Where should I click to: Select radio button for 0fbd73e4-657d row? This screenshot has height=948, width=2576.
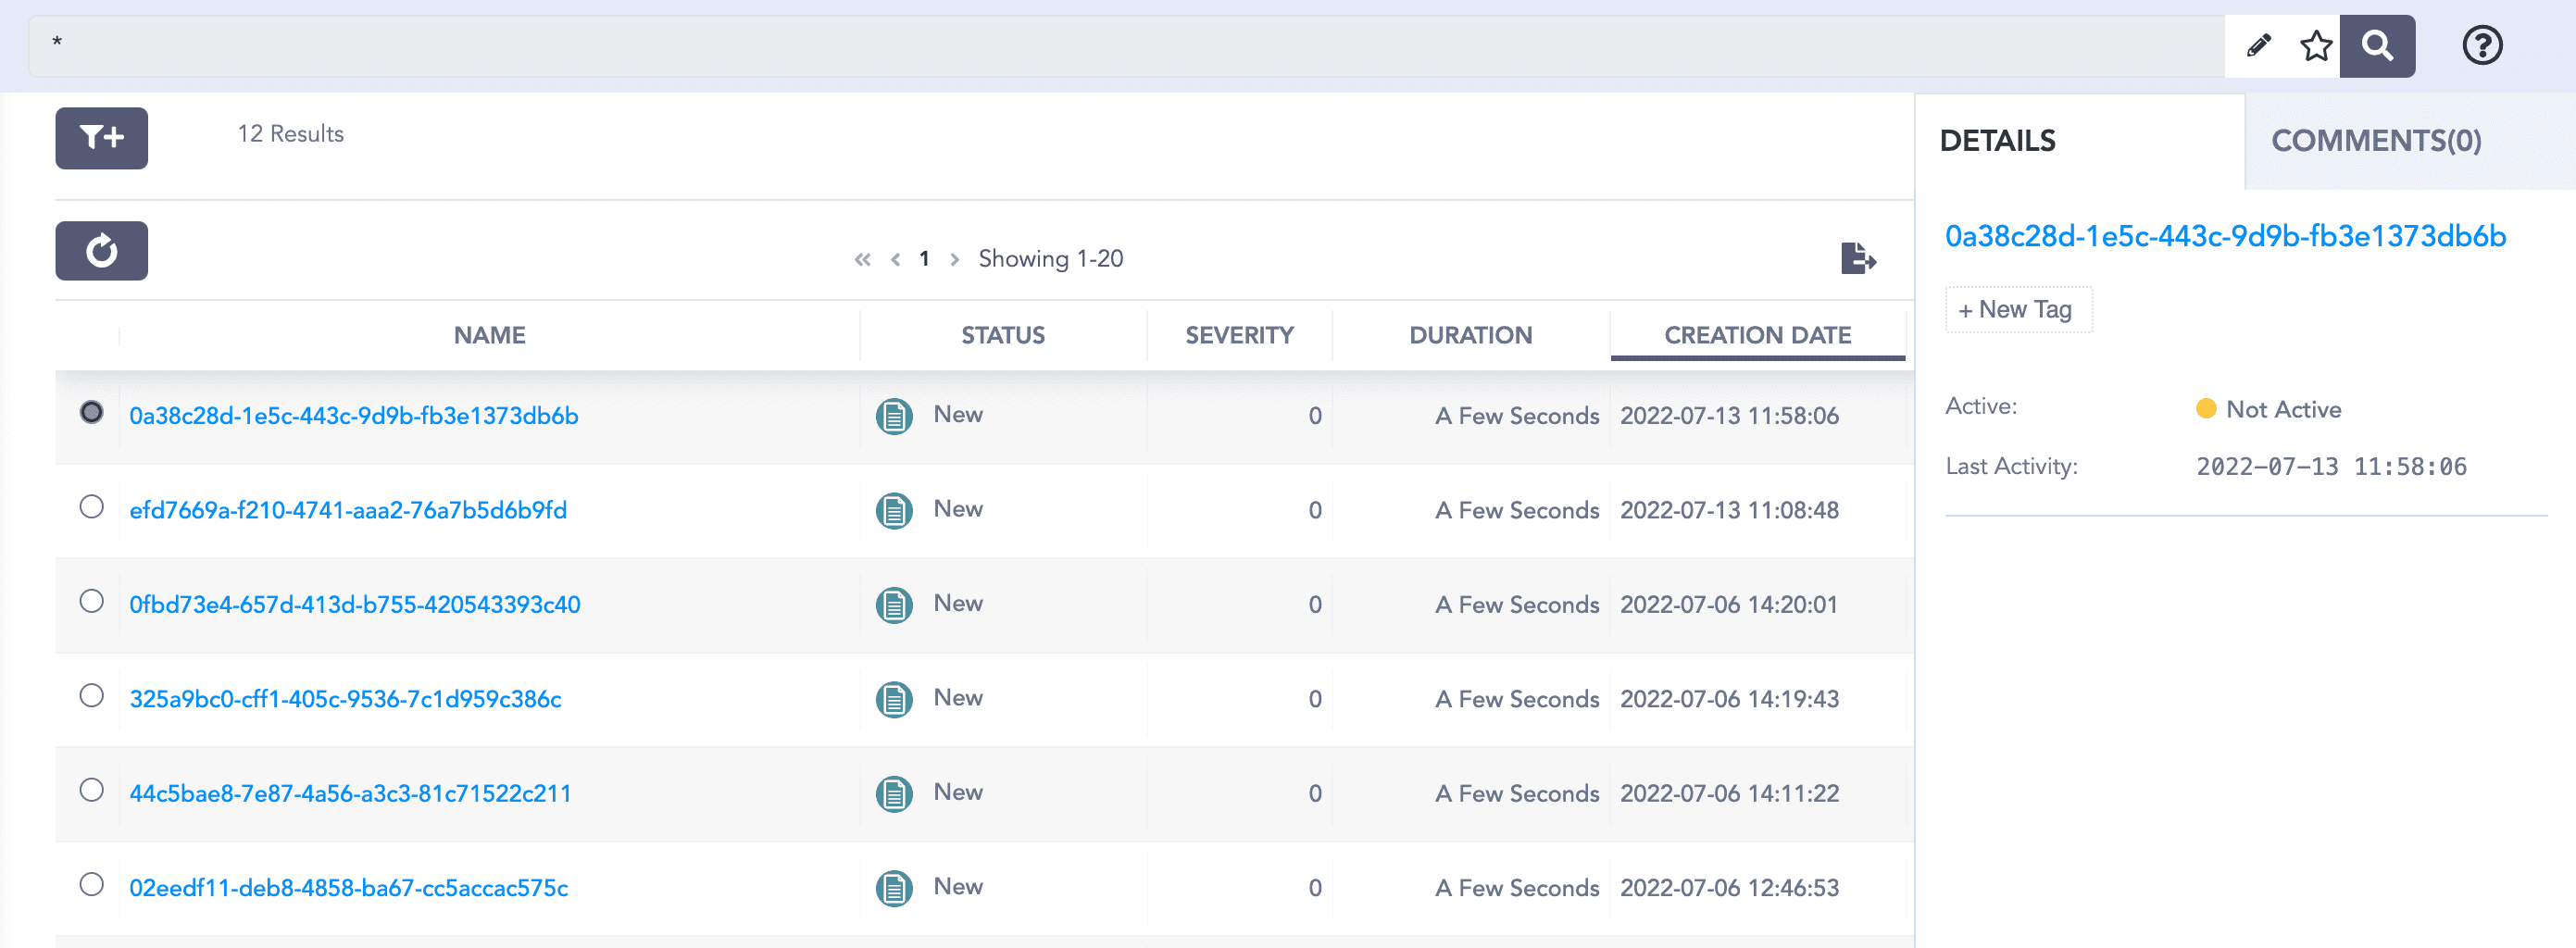pos(91,601)
